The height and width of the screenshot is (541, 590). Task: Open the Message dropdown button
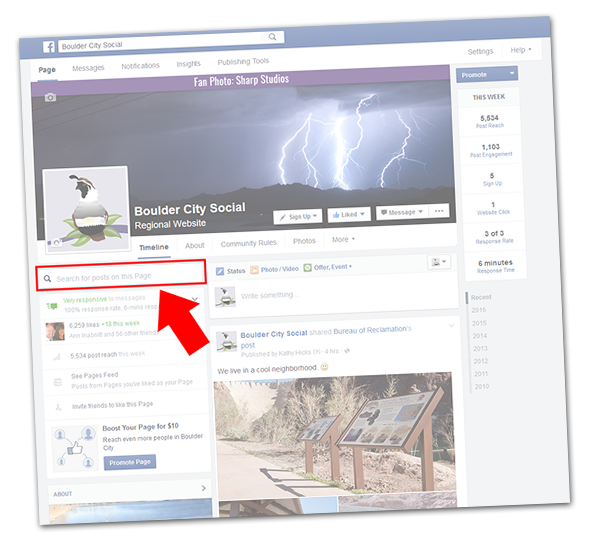[401, 213]
